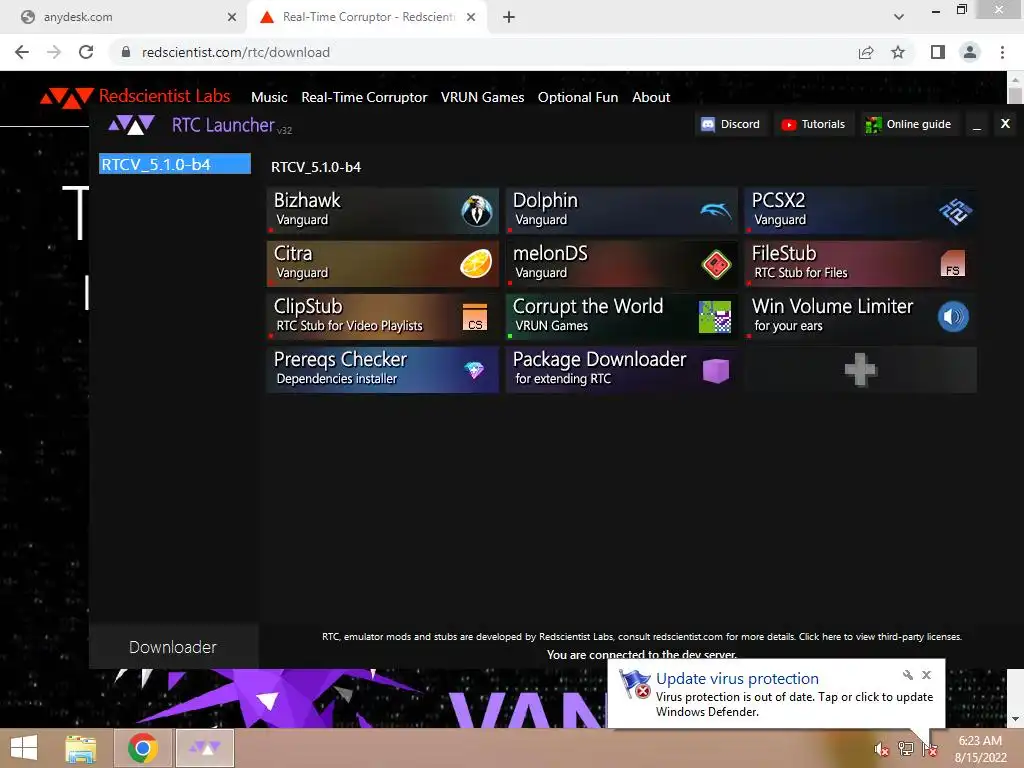
Task: Launch Bizhawk Vanguard
Action: click(383, 210)
